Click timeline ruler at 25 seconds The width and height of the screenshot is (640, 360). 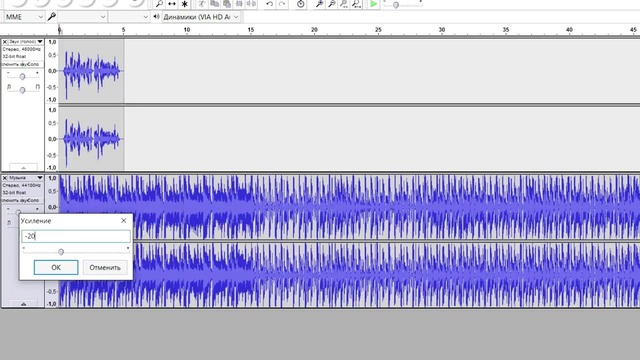(x=378, y=30)
